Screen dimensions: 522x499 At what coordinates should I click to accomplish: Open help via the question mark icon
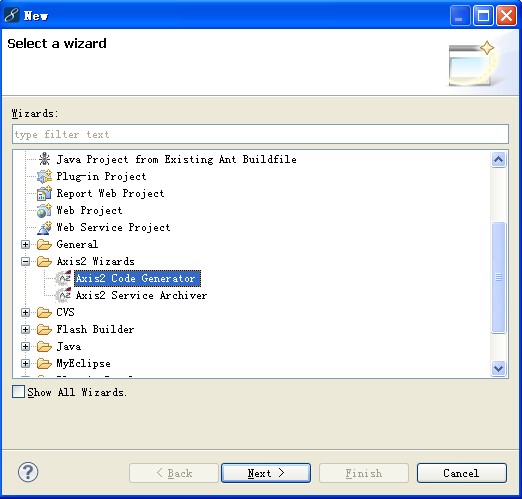point(28,472)
